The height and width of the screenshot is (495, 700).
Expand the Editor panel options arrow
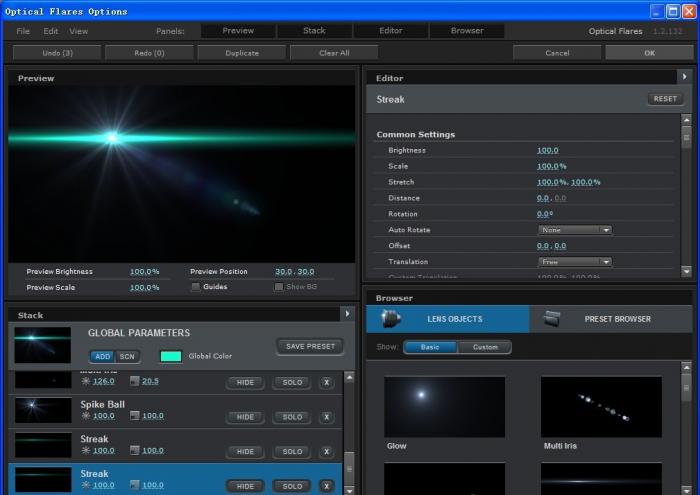(684, 77)
